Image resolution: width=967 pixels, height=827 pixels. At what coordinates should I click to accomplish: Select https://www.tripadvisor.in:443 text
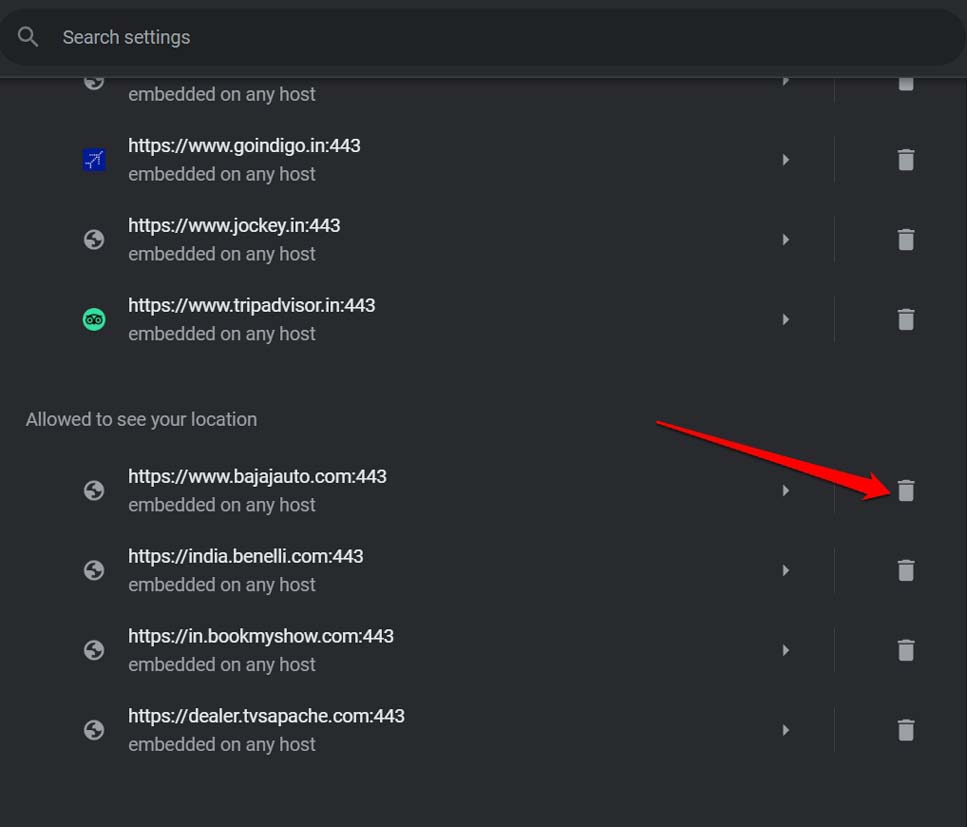pyautogui.click(x=252, y=305)
